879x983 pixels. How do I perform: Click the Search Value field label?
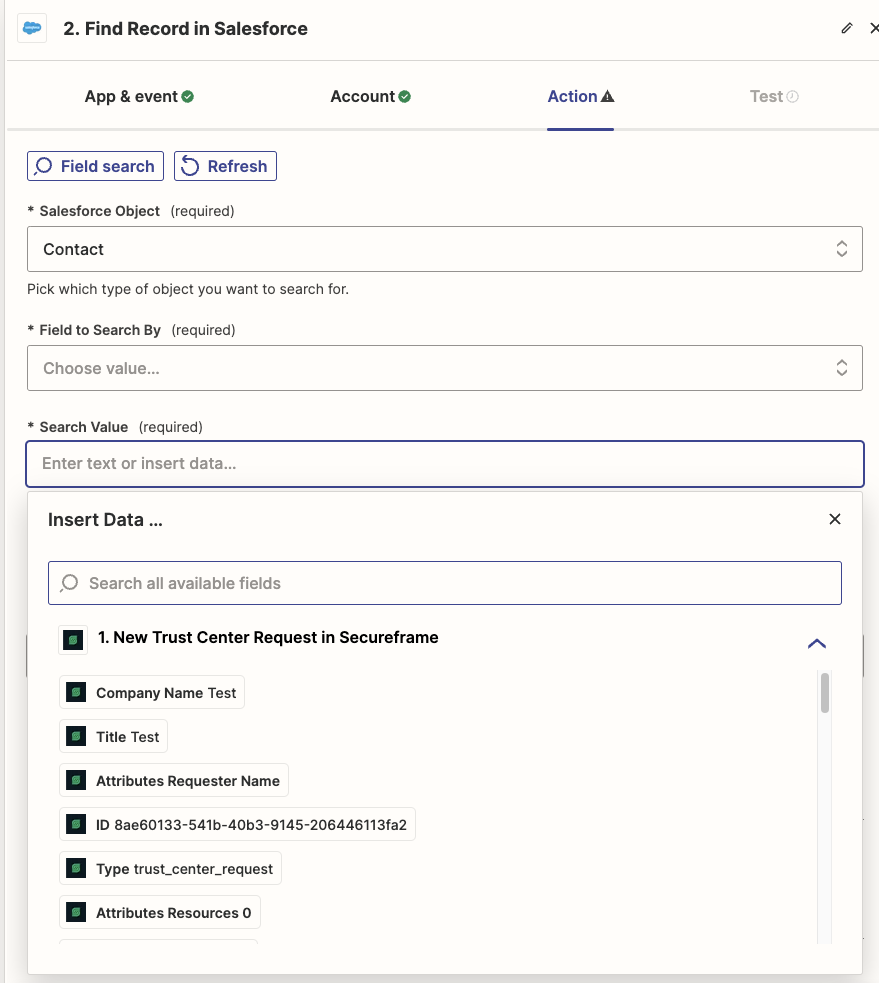(x=84, y=427)
